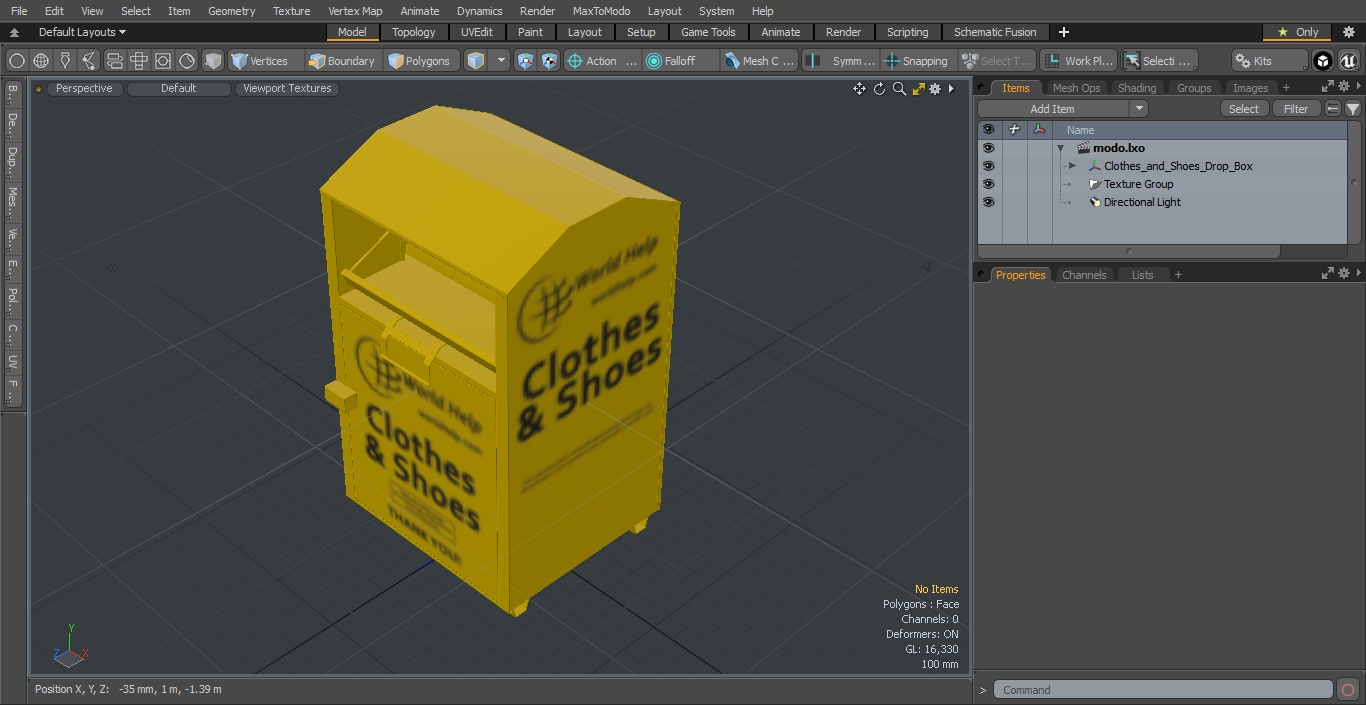Activate Polygons selection mode
Image resolution: width=1366 pixels, height=705 pixels.
421,61
